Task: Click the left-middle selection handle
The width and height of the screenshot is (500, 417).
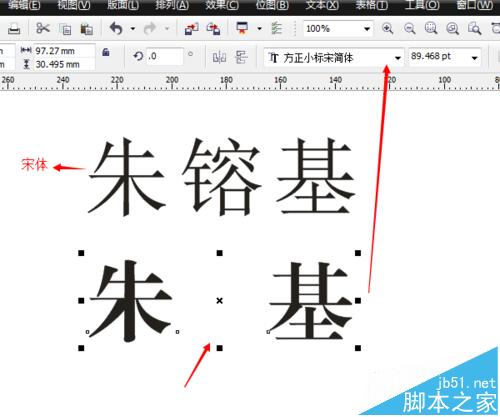Action: tap(81, 301)
